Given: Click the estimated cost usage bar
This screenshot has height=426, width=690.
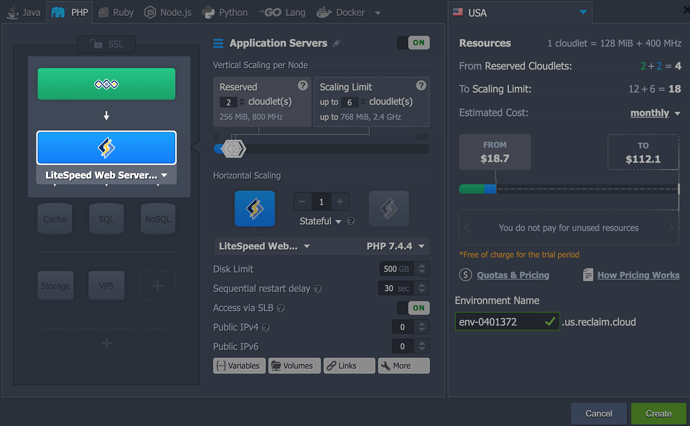Looking at the screenshot, I should (569, 189).
